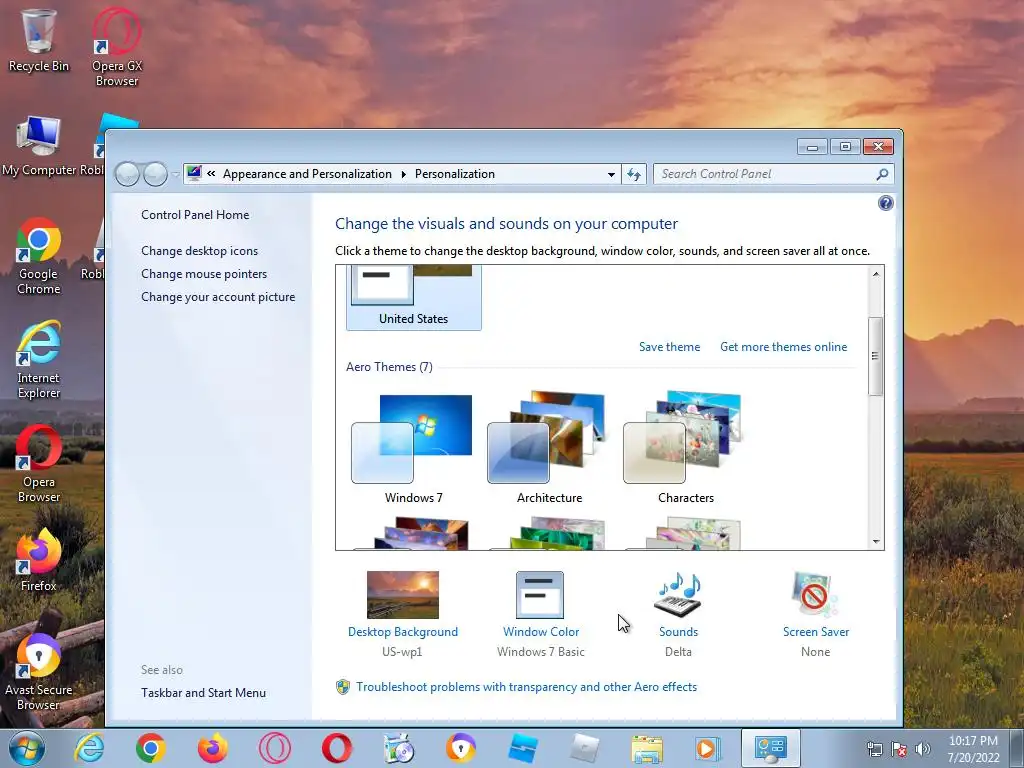Click the Action Center flag tray icon
This screenshot has width=1024, height=768.
[899, 749]
